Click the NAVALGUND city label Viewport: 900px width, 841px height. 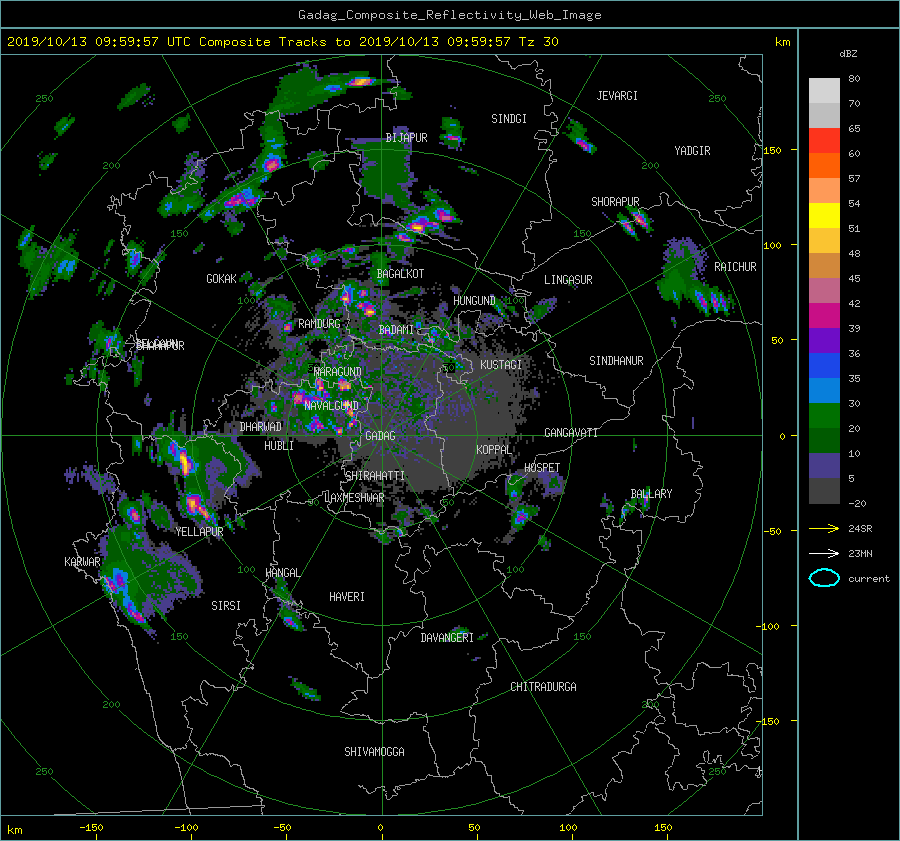pyautogui.click(x=331, y=405)
